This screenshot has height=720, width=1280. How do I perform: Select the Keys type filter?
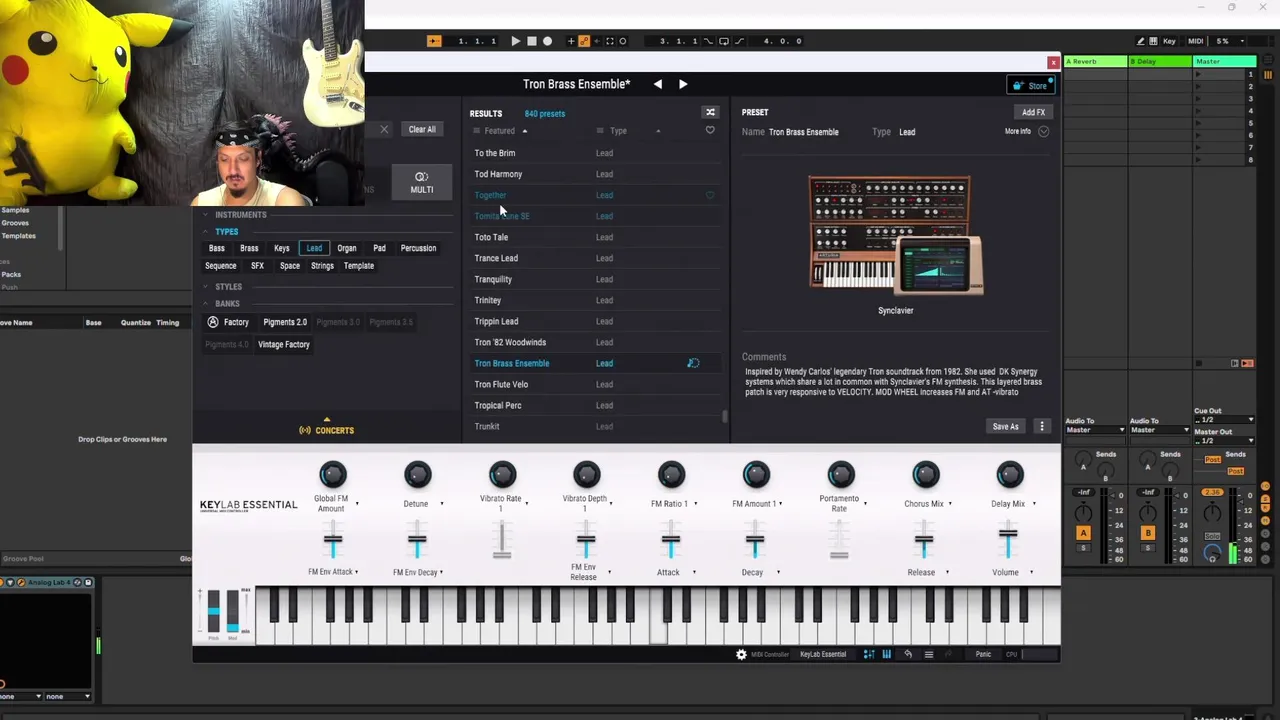pos(282,248)
